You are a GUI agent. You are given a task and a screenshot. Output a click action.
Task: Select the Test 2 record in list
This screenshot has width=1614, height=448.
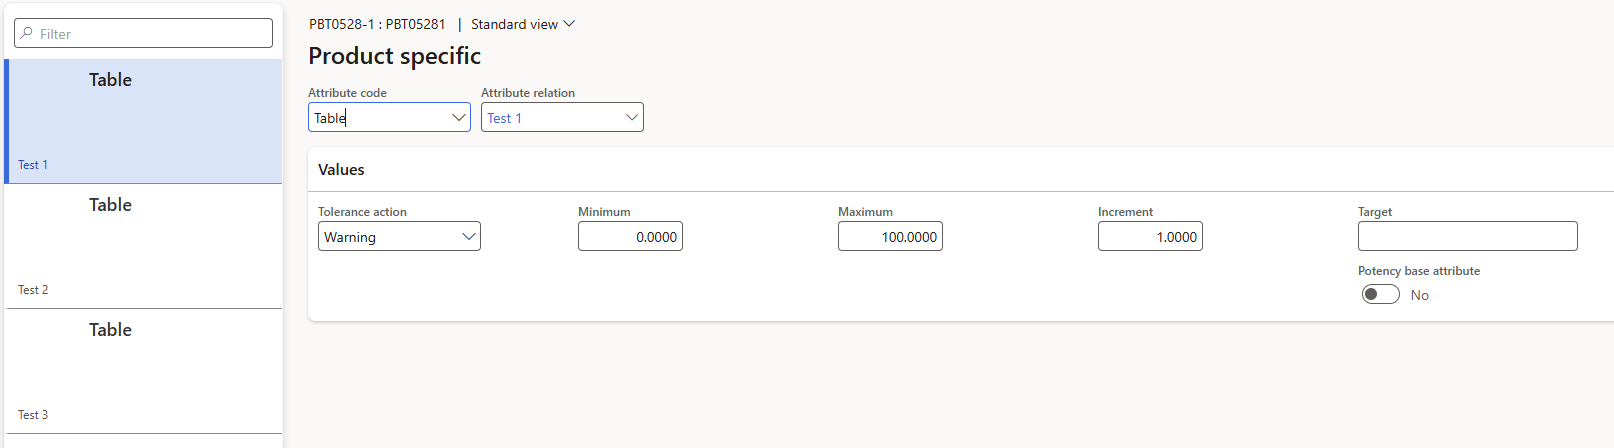(143, 246)
